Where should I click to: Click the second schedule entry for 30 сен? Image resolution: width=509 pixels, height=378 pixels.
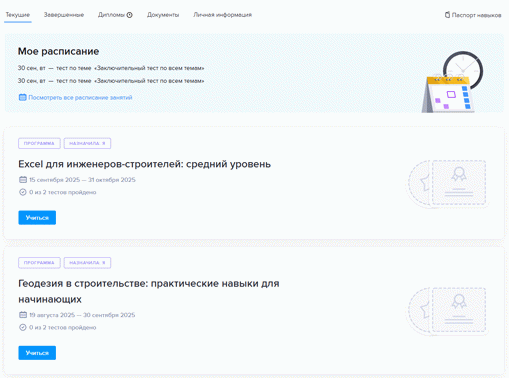tap(111, 81)
